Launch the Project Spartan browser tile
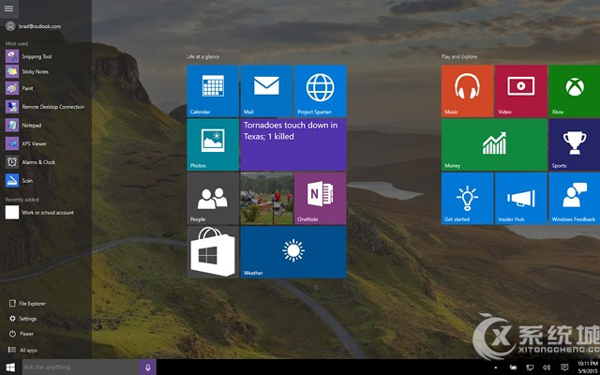The width and height of the screenshot is (600, 375). [x=320, y=91]
